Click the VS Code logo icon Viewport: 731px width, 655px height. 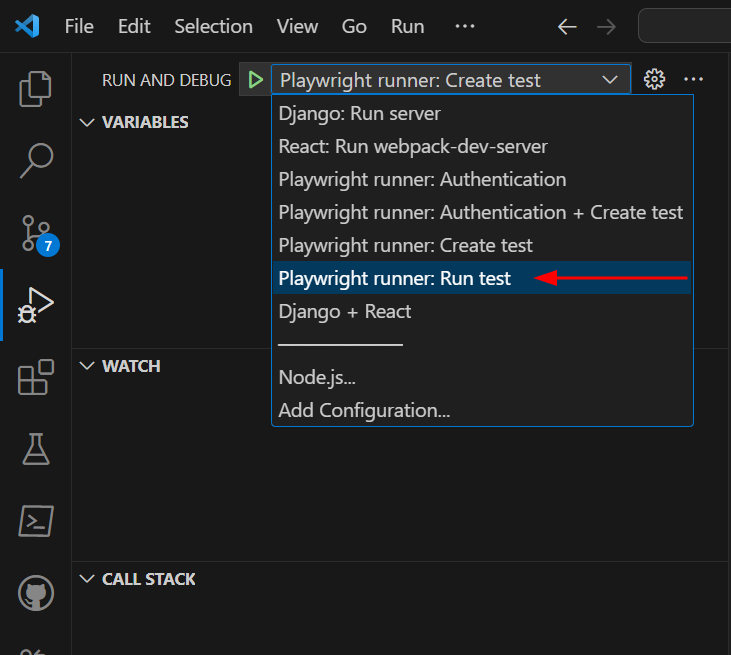coord(27,26)
